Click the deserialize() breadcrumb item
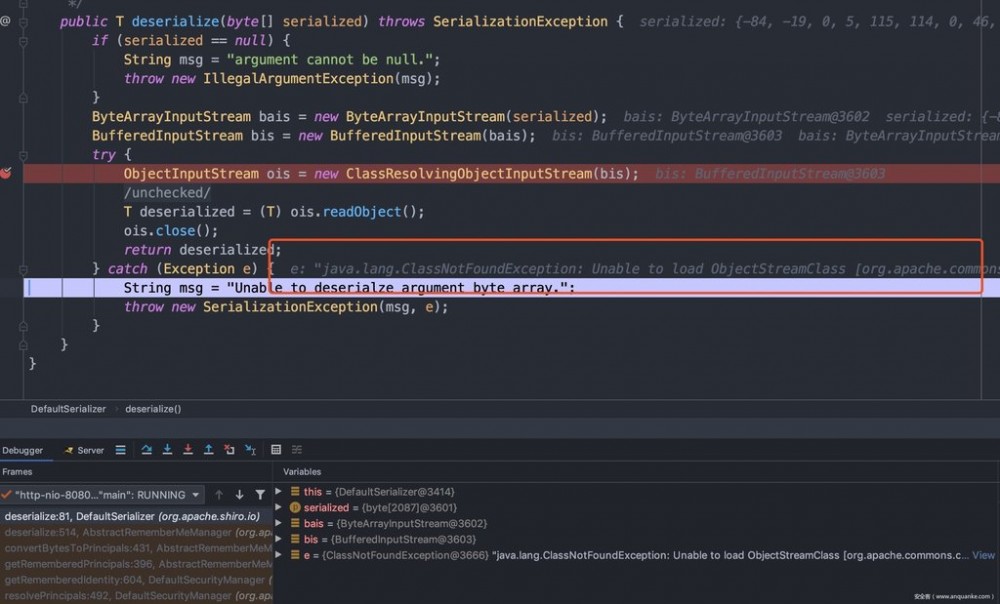 (152, 409)
